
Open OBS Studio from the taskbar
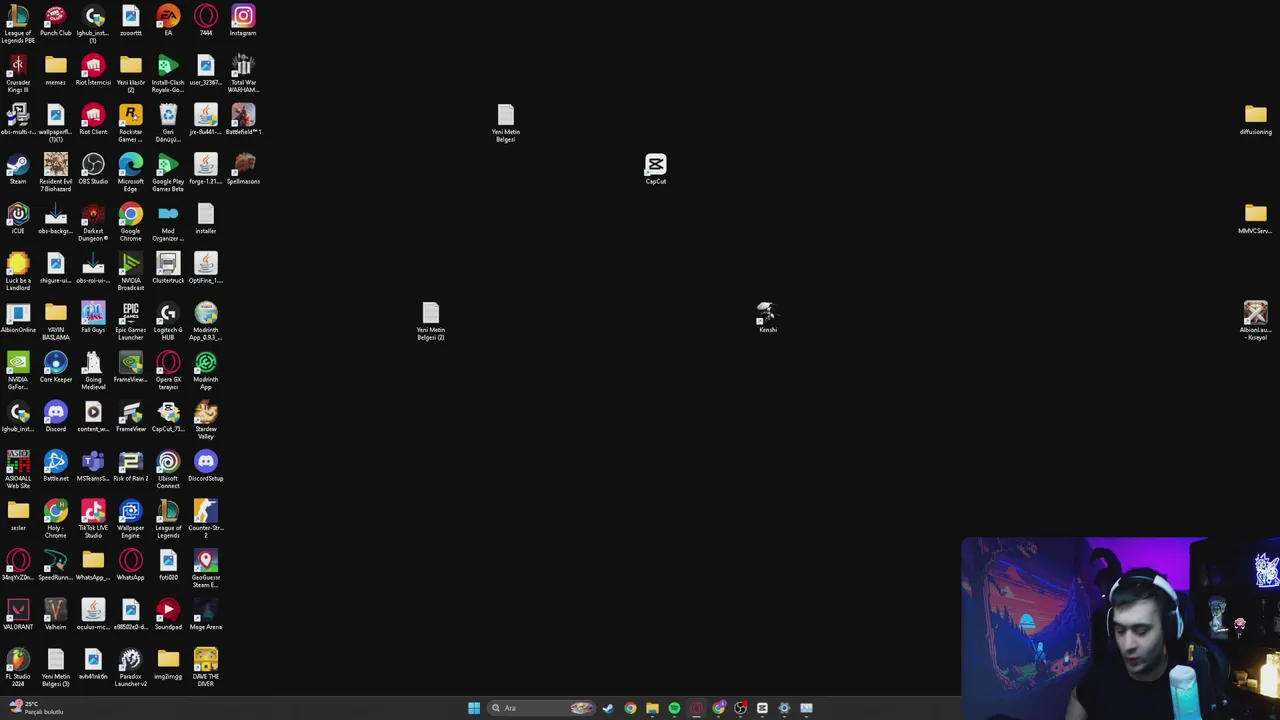740,708
